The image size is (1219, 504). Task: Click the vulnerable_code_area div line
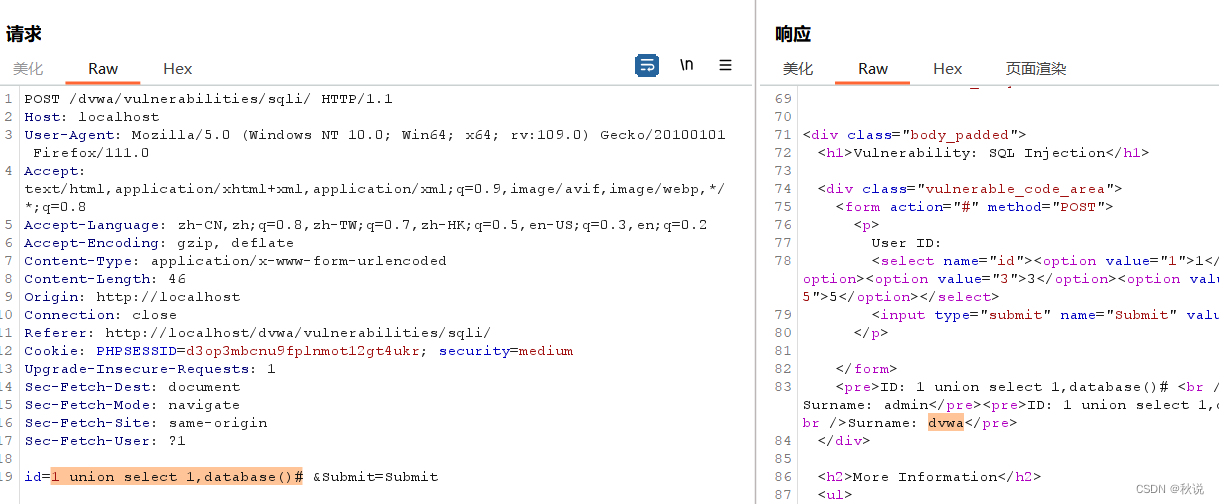coord(970,189)
